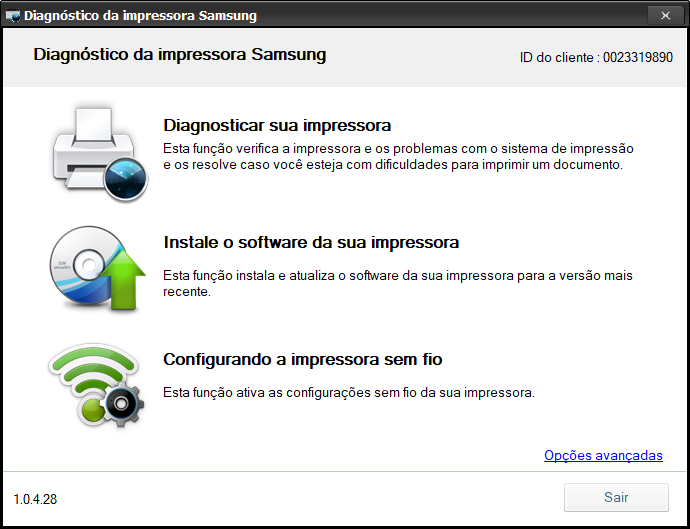Open the Opções avançadas link
This screenshot has height=529, width=690.
click(x=603, y=455)
